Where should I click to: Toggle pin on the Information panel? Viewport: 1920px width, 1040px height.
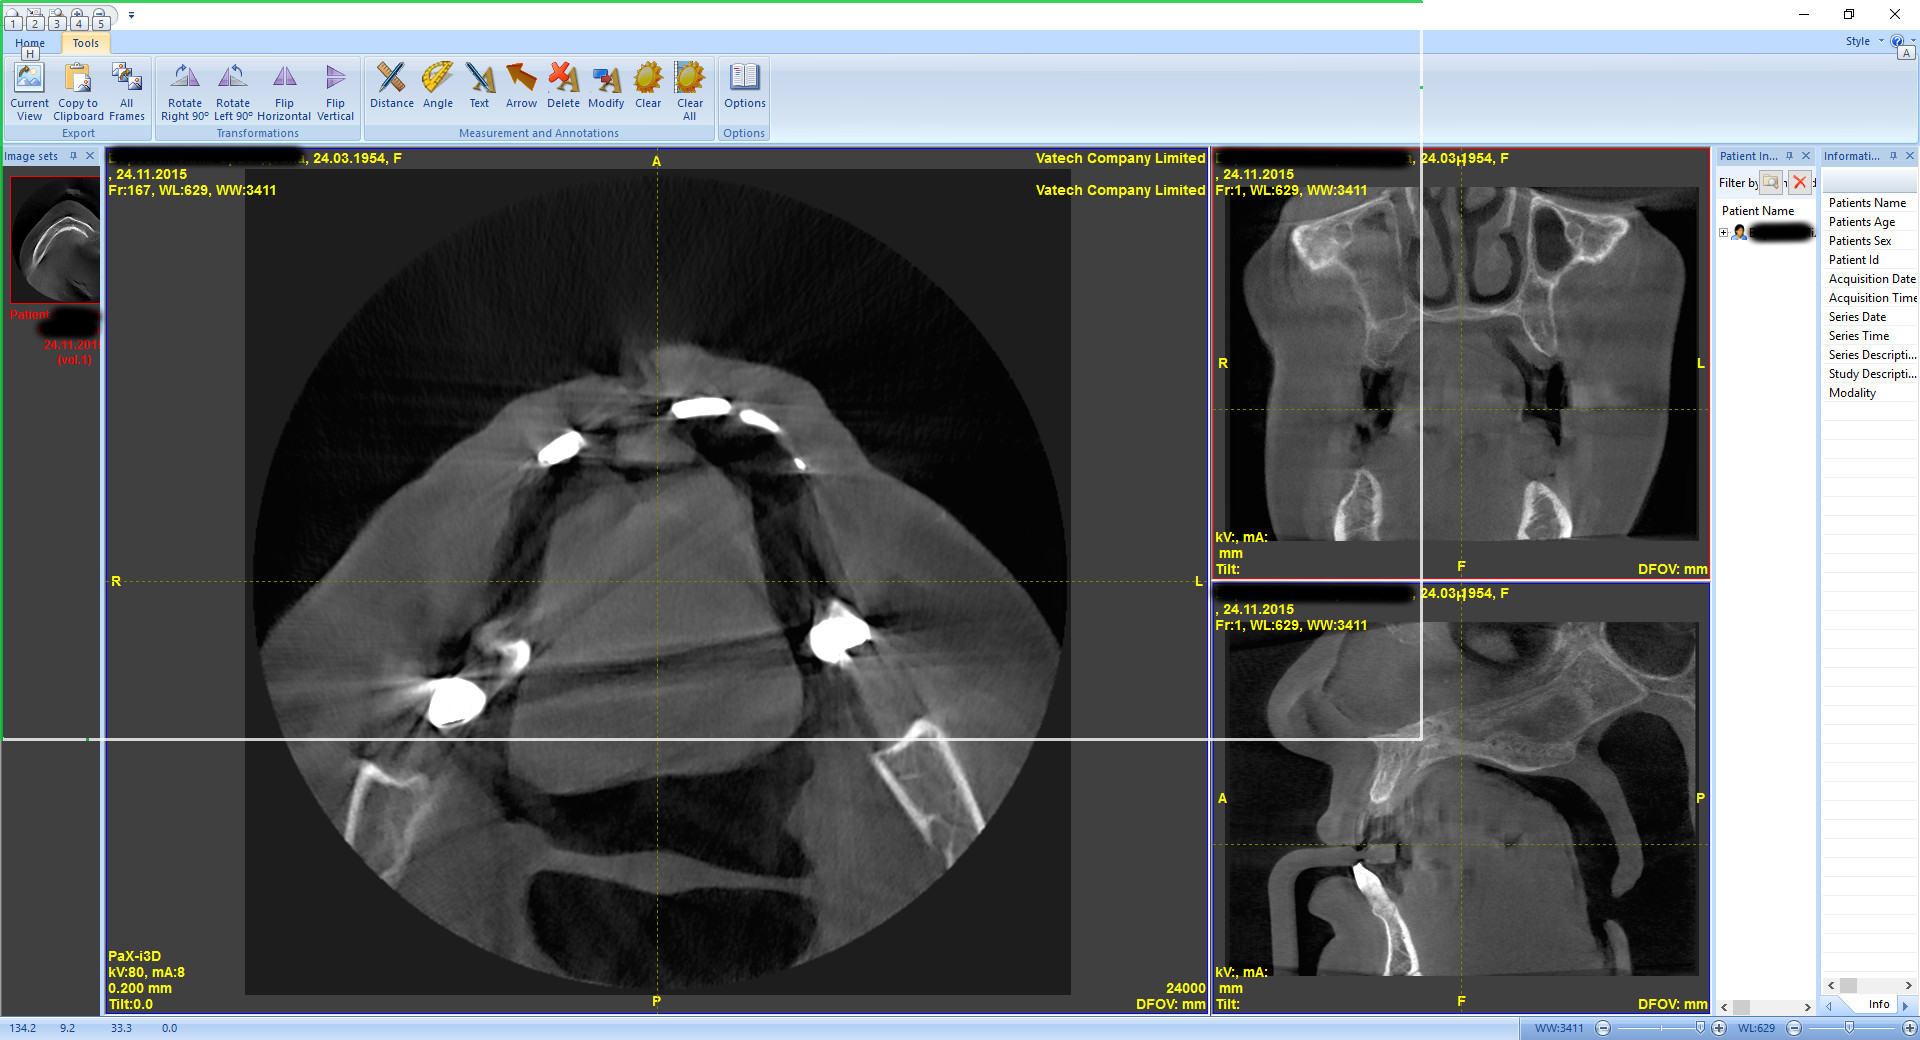click(x=1893, y=156)
